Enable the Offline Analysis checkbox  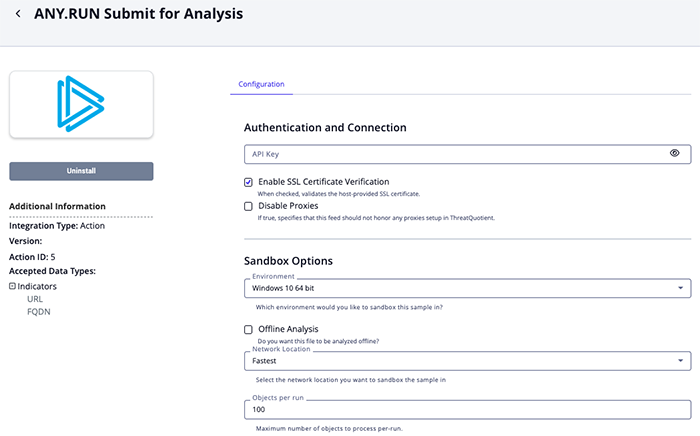pos(248,329)
